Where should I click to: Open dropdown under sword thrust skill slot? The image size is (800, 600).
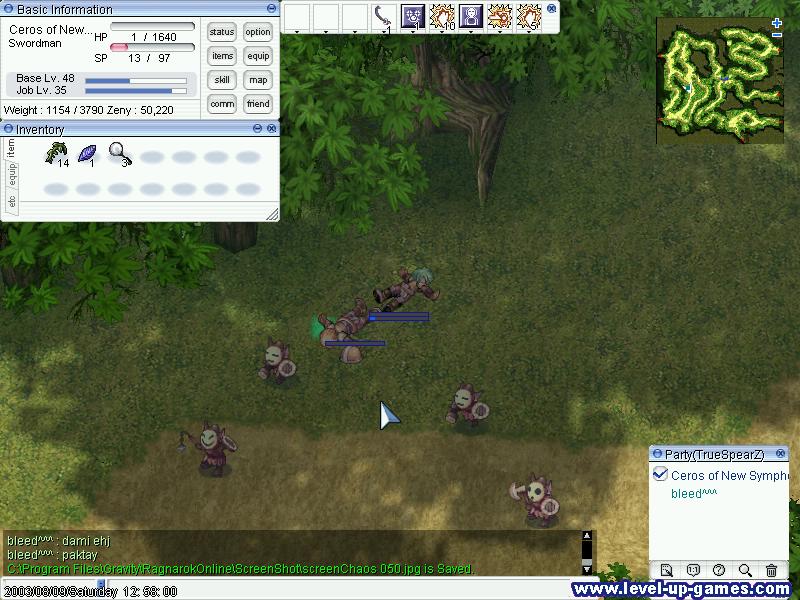[500, 32]
